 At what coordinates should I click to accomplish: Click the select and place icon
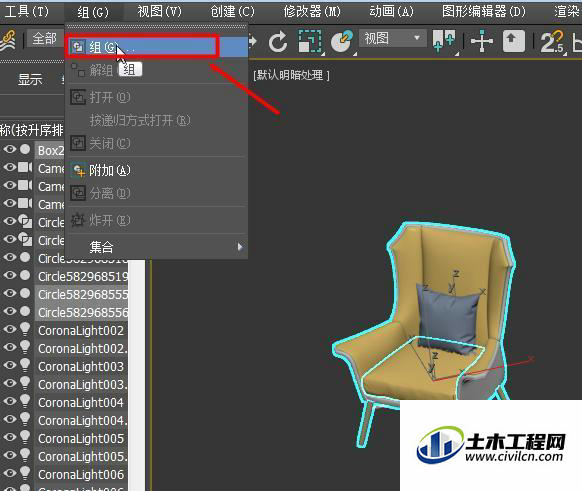[342, 42]
